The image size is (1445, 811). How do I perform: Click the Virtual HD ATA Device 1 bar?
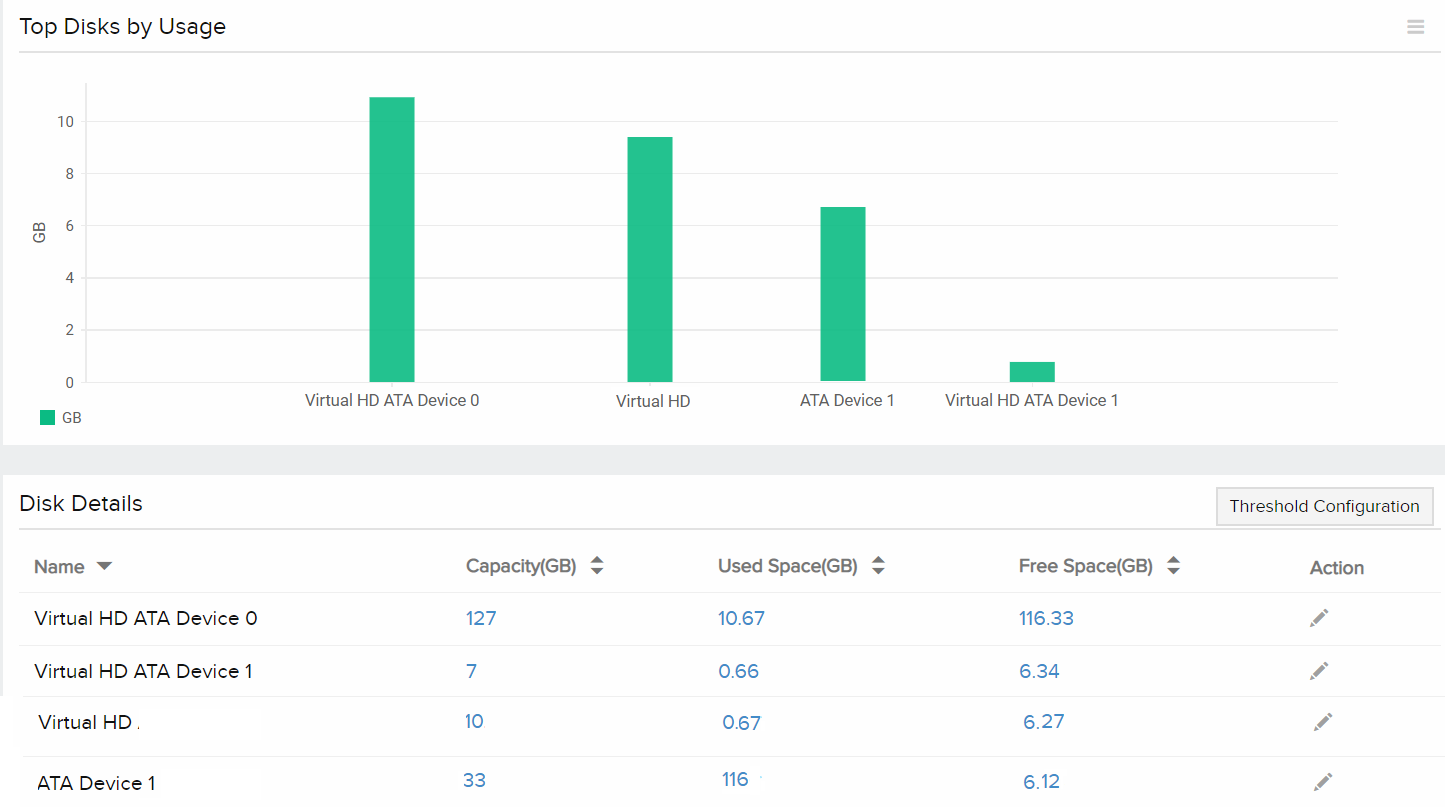[1032, 372]
